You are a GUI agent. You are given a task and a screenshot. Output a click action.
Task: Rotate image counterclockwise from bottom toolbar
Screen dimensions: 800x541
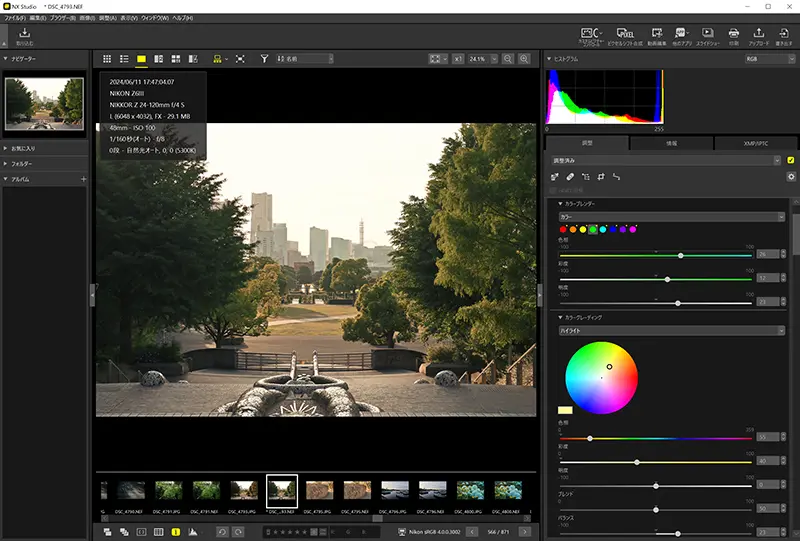click(x=221, y=531)
